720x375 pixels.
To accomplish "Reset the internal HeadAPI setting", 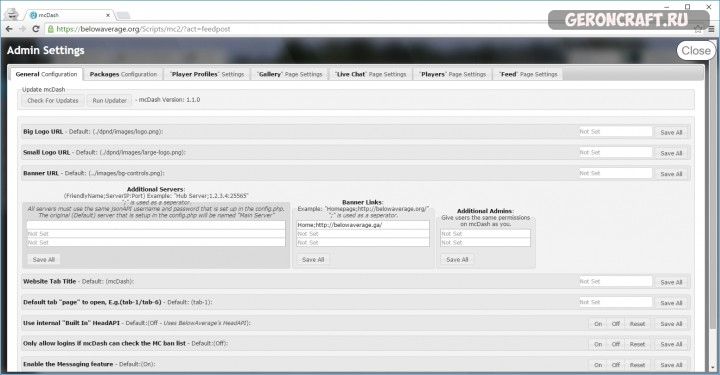I will (x=637, y=324).
